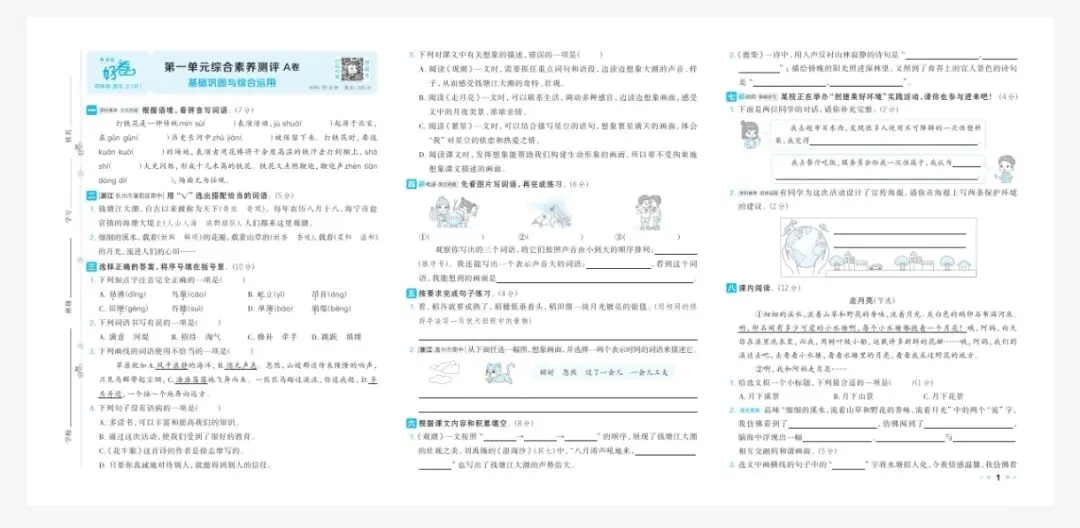Click the blue section badge 一 before 根据语境
Viewport: 1080px width, 528px height.
[90, 109]
